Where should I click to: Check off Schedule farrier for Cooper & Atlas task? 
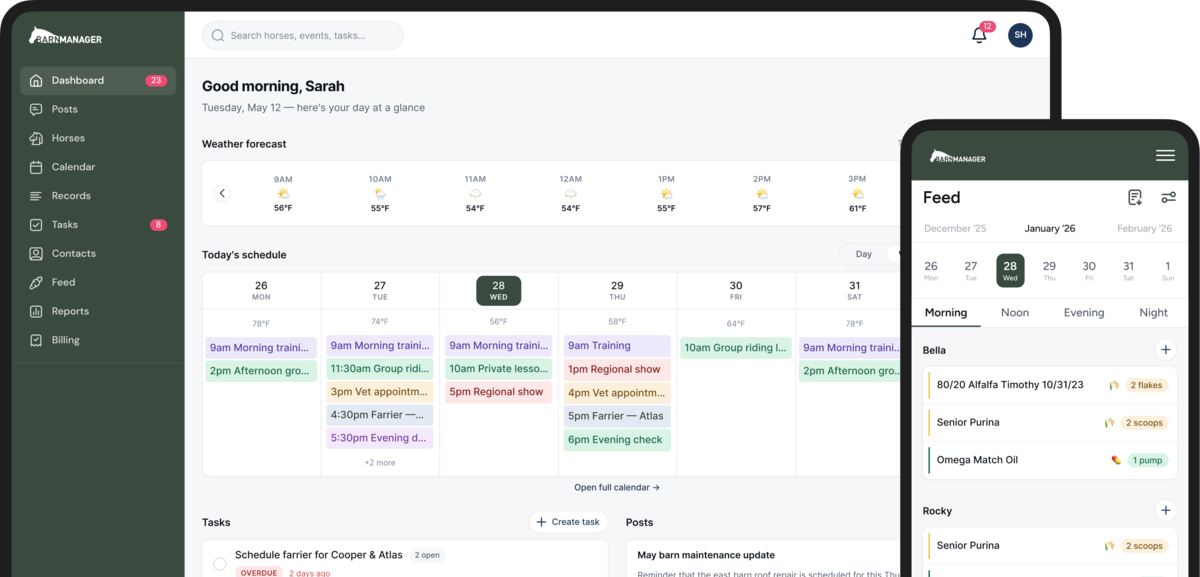(220, 564)
